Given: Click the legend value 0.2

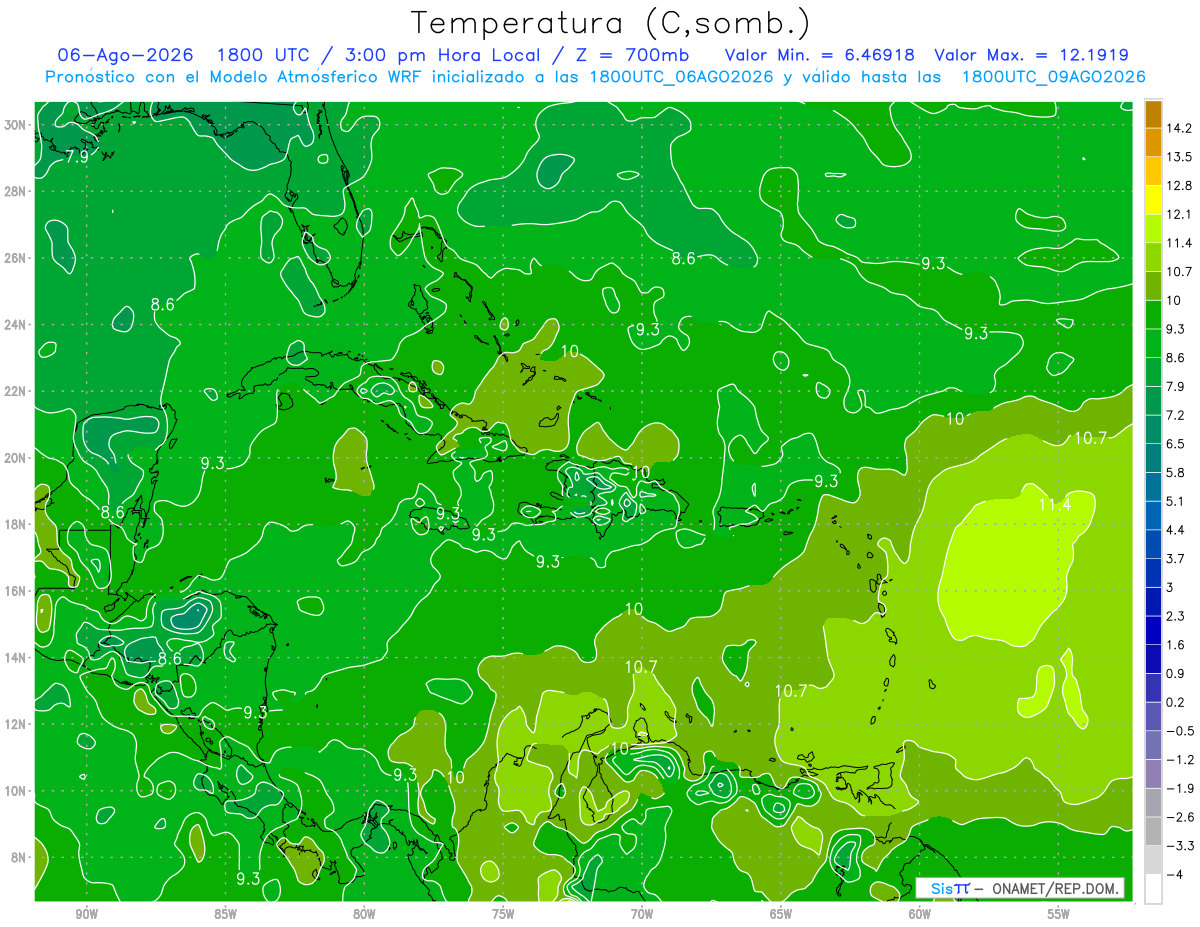Looking at the screenshot, I should pyautogui.click(x=1175, y=702).
